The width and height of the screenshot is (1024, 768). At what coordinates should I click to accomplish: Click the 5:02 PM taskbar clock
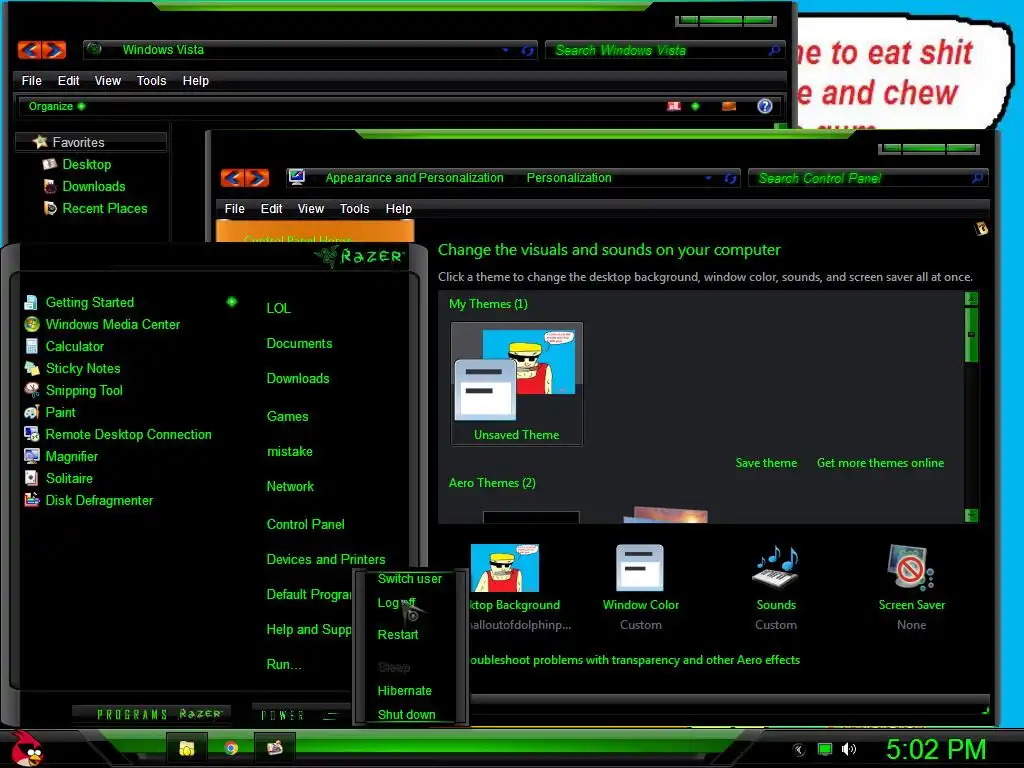pyautogui.click(x=936, y=749)
